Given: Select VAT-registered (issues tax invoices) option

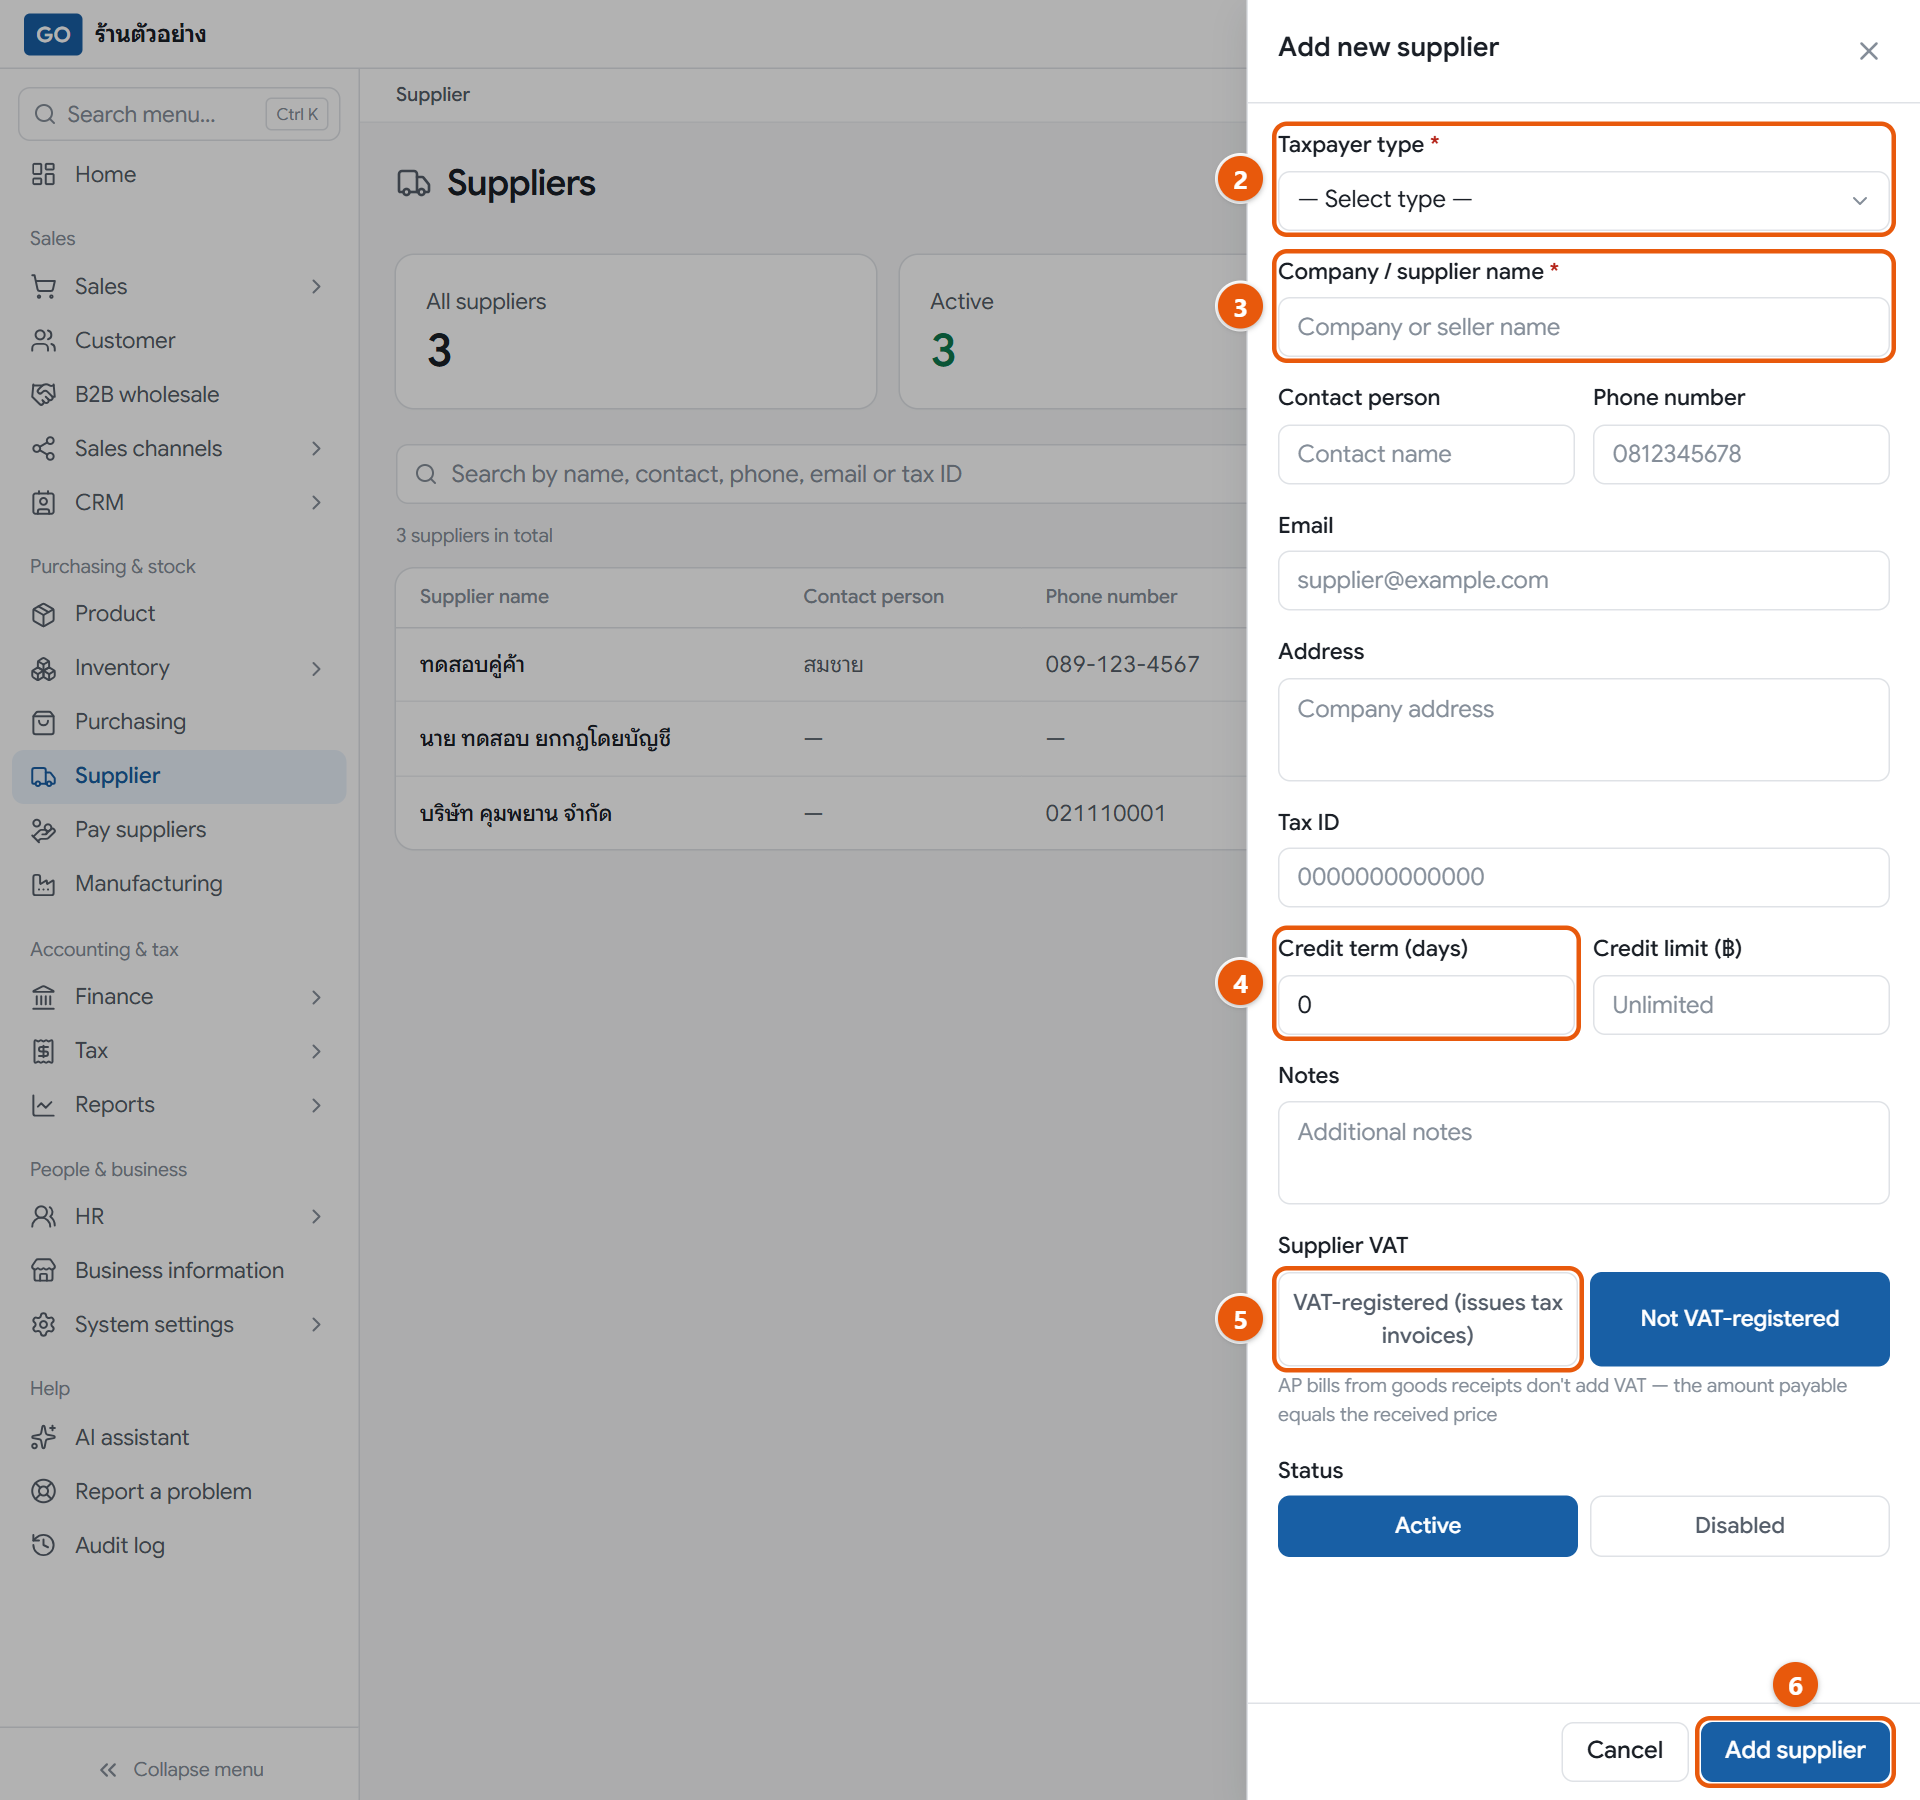Looking at the screenshot, I should [1427, 1319].
